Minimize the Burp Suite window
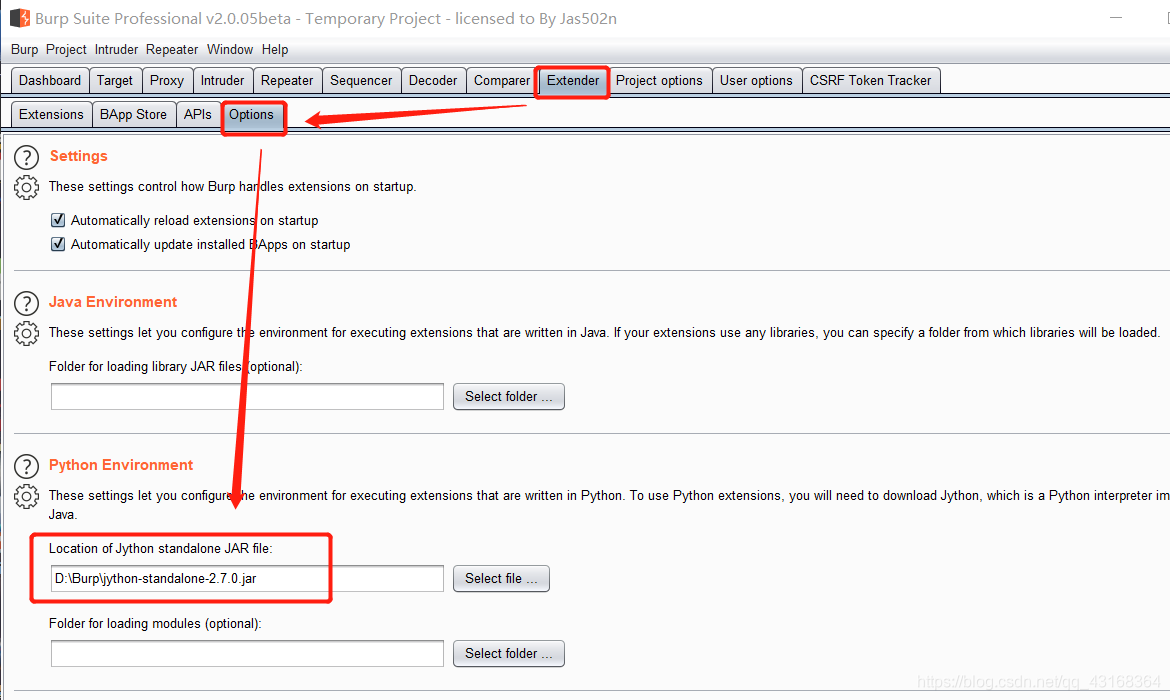Image resolution: width=1170 pixels, height=700 pixels. click(1116, 17)
